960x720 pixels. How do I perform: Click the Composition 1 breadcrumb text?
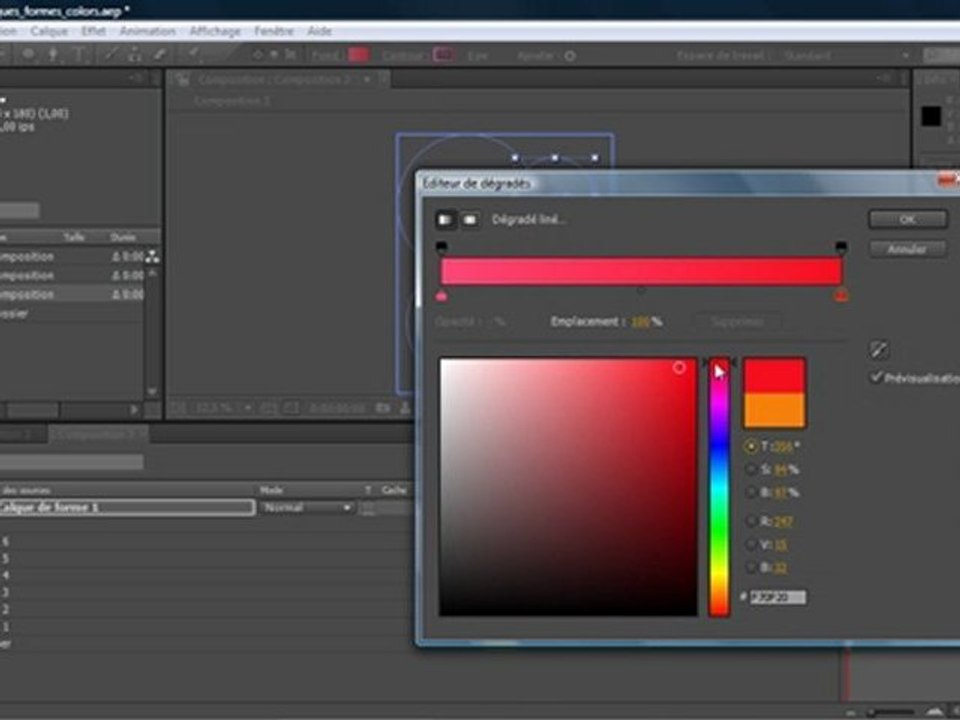click(232, 100)
